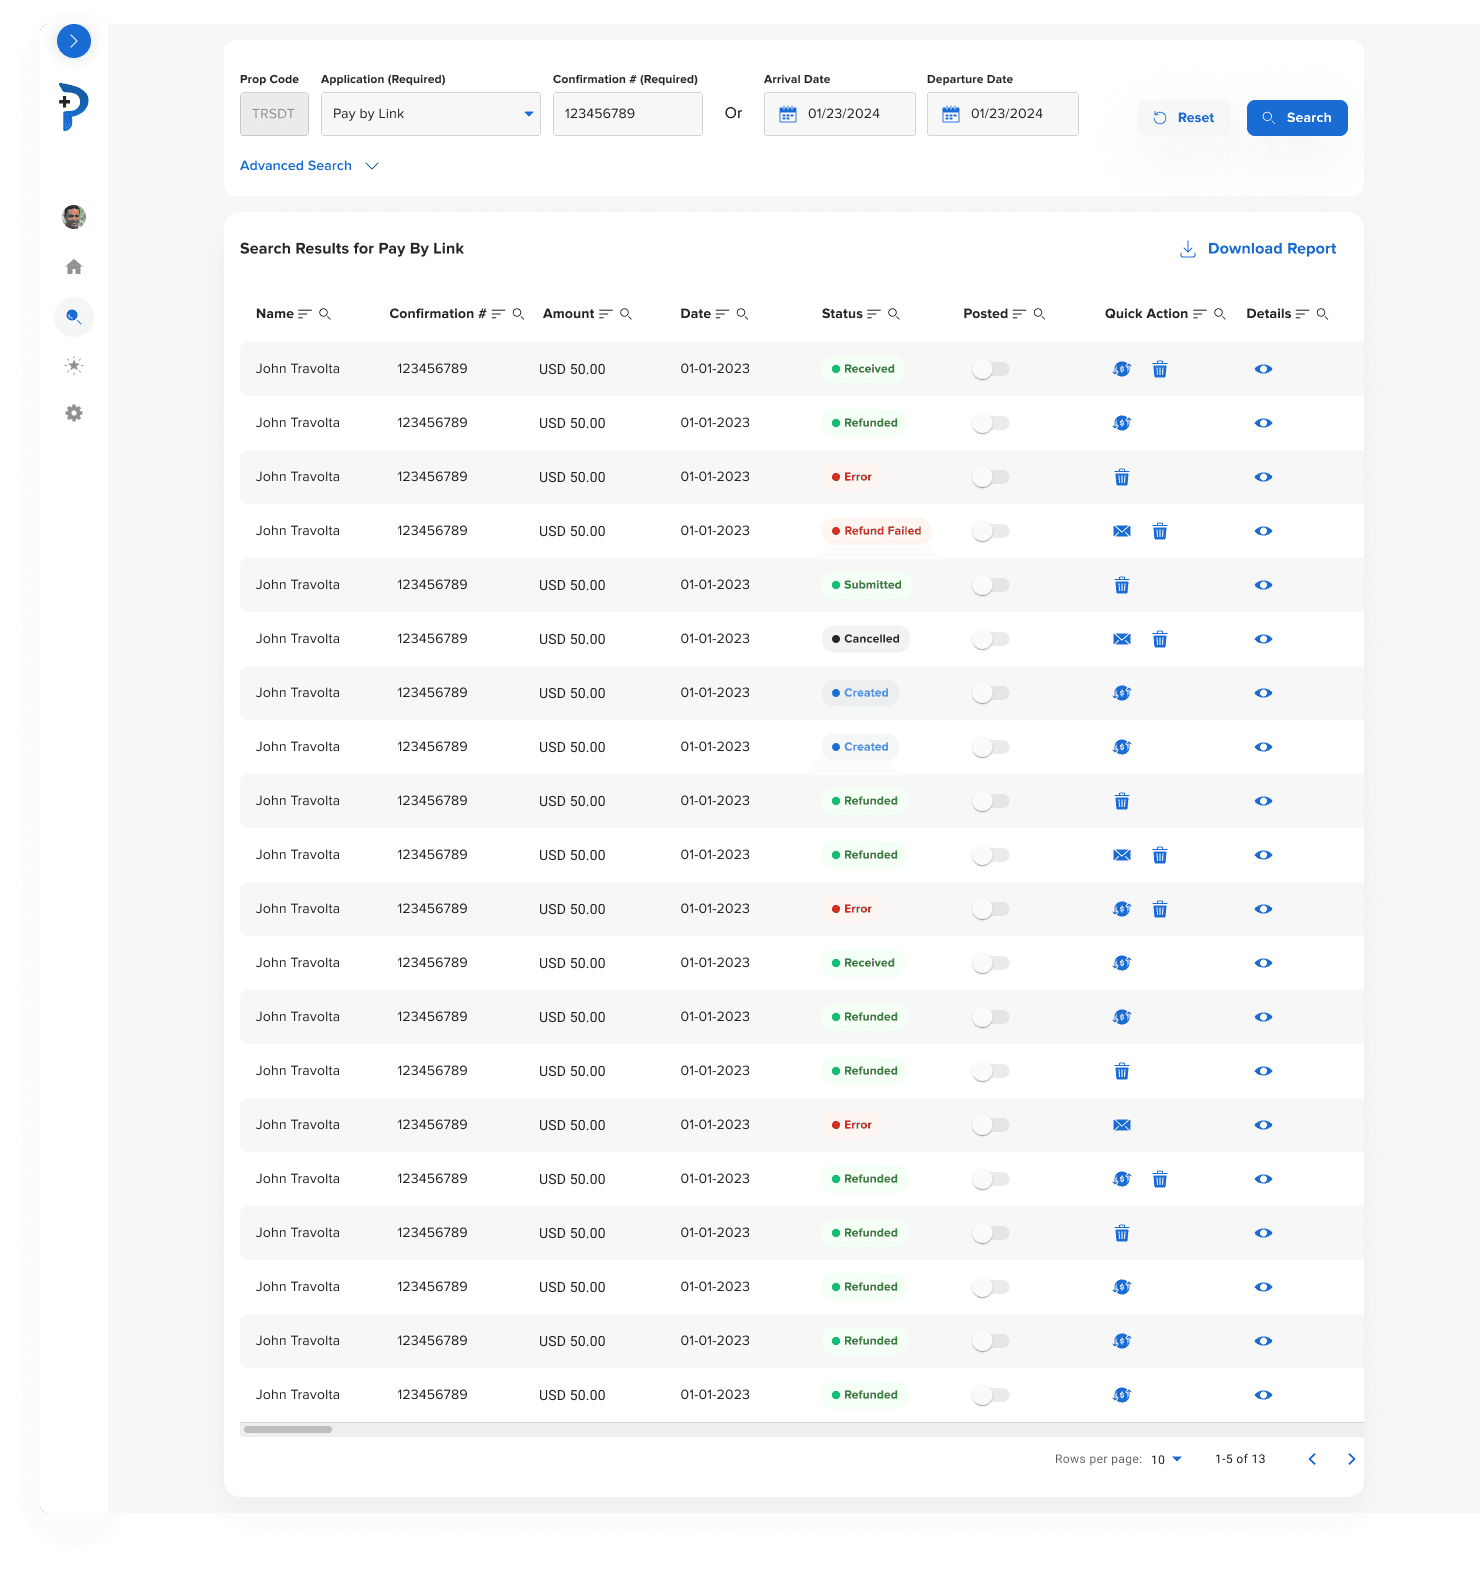Click the "Search Results for Pay By Link" heading
The height and width of the screenshot is (1569, 1480).
point(352,249)
